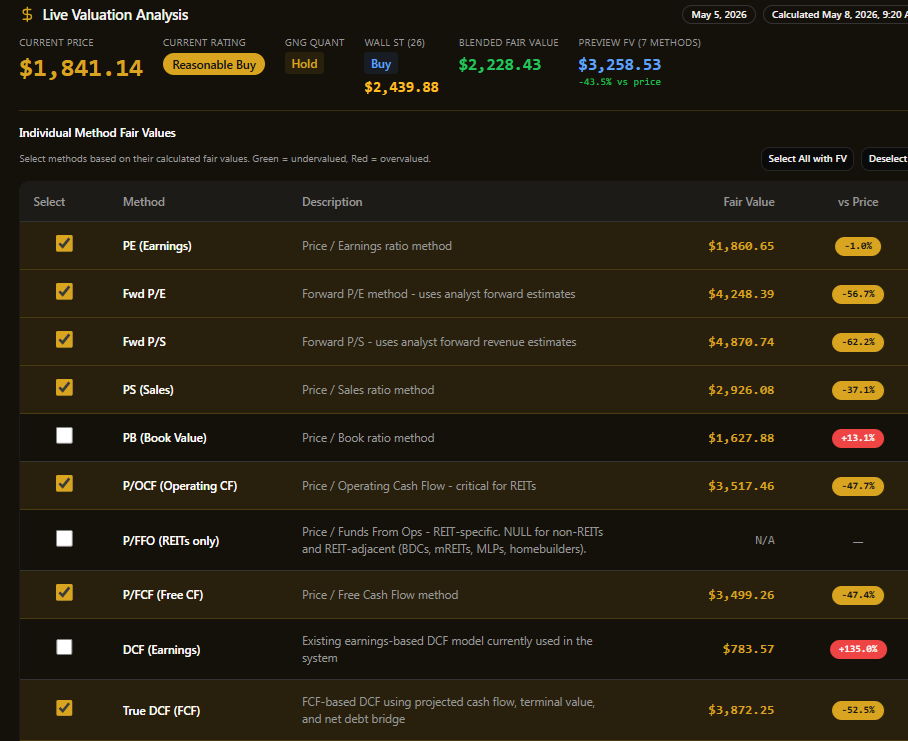Image resolution: width=908 pixels, height=741 pixels.
Task: Click the vs Price column header
Action: click(x=858, y=202)
